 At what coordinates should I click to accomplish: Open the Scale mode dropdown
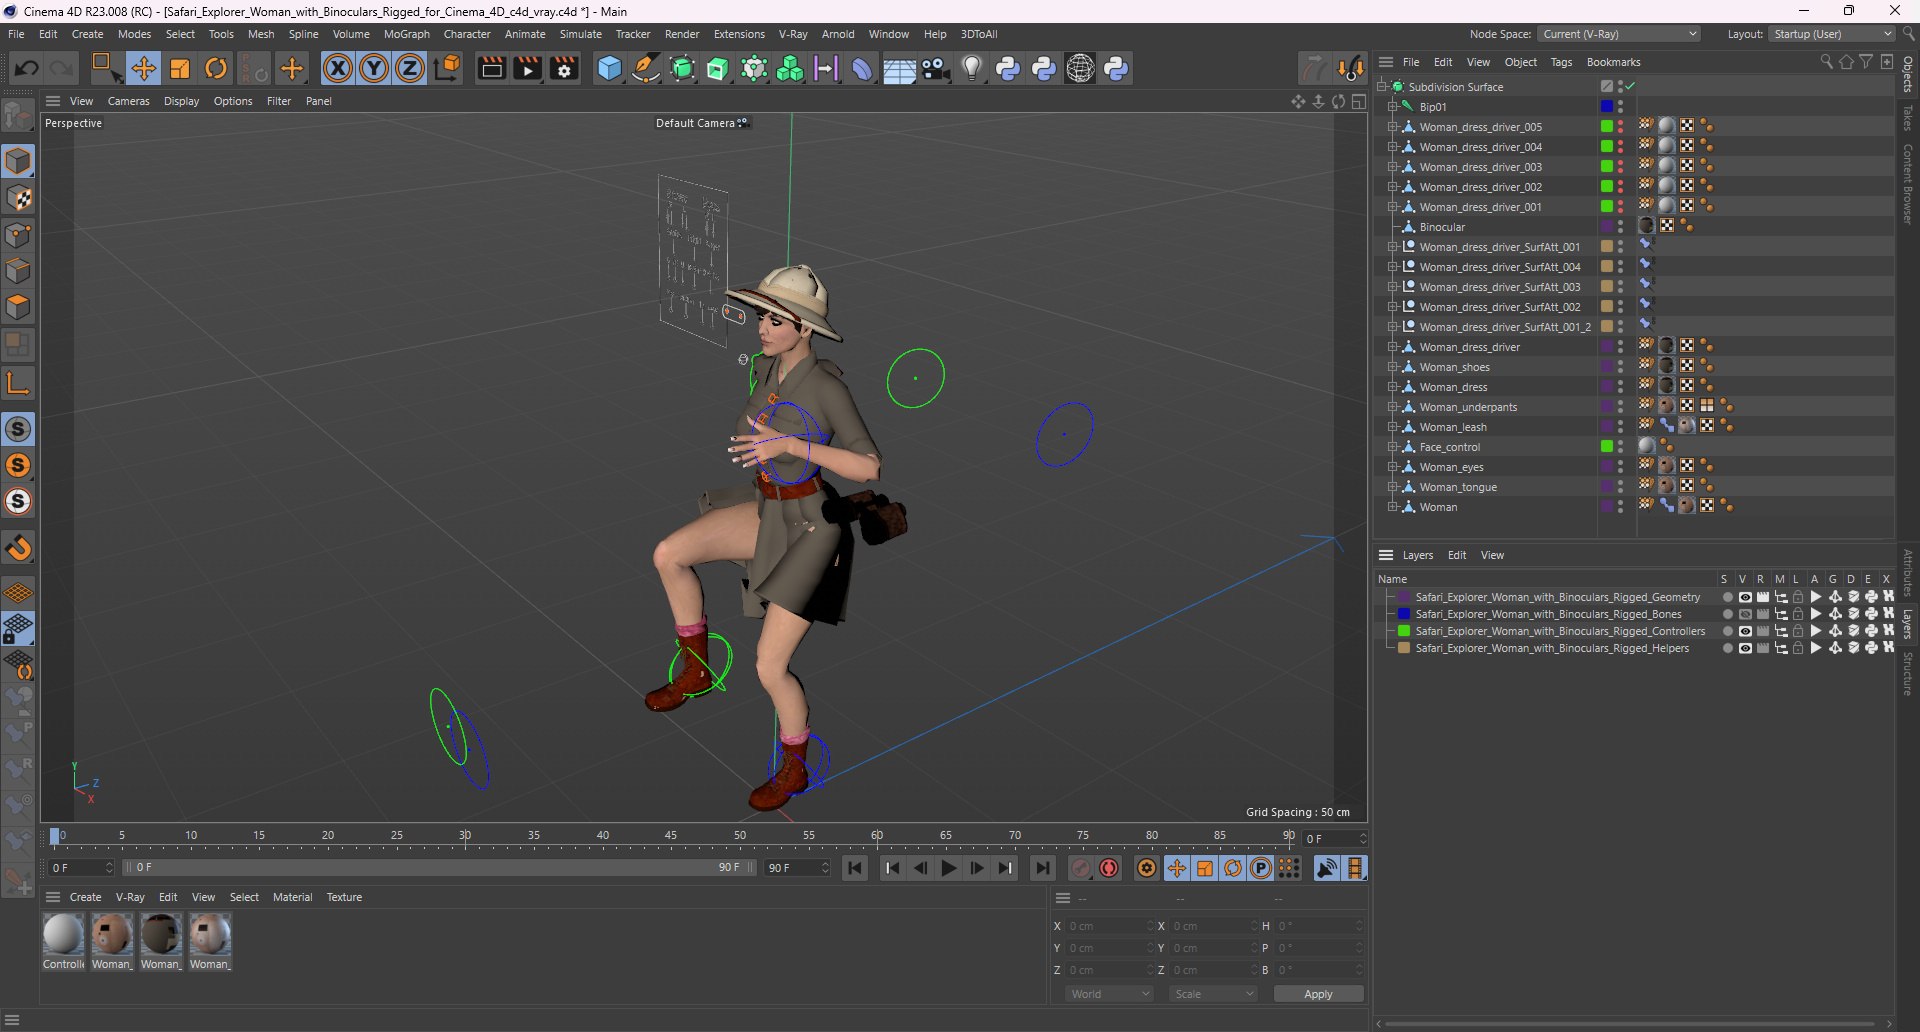click(x=1214, y=994)
